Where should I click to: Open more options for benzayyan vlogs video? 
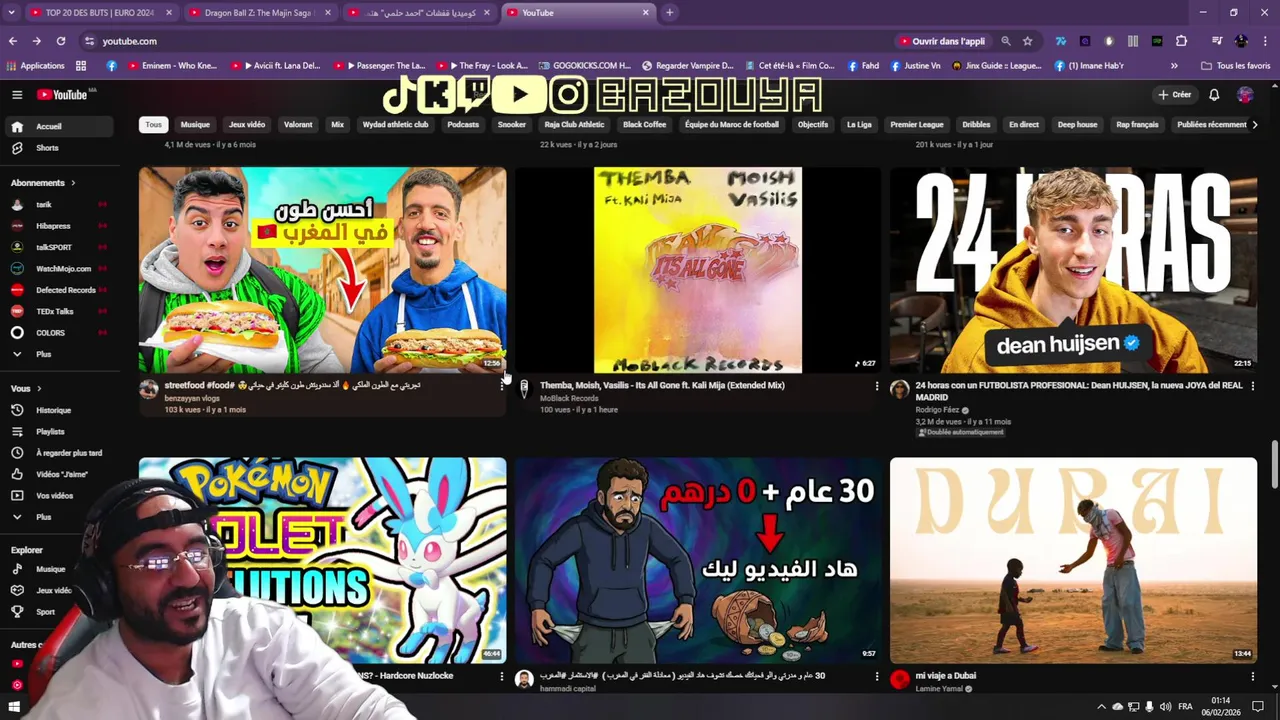(x=502, y=386)
